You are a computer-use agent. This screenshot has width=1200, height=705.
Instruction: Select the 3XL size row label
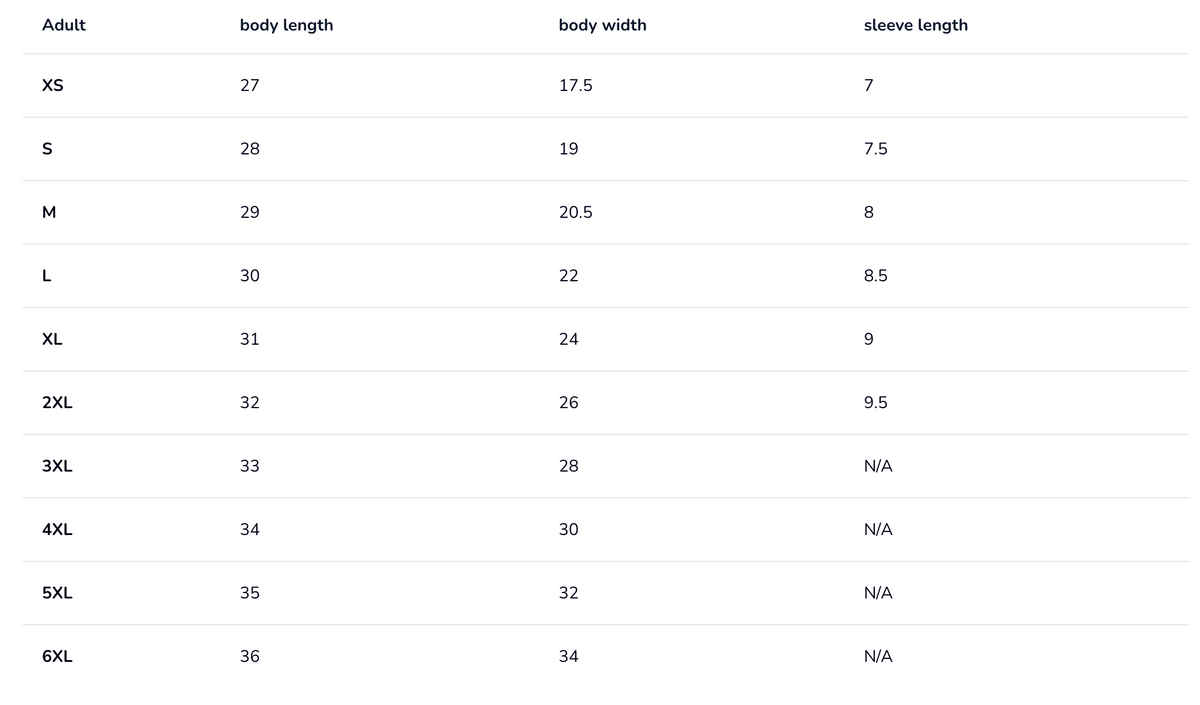[x=57, y=466]
